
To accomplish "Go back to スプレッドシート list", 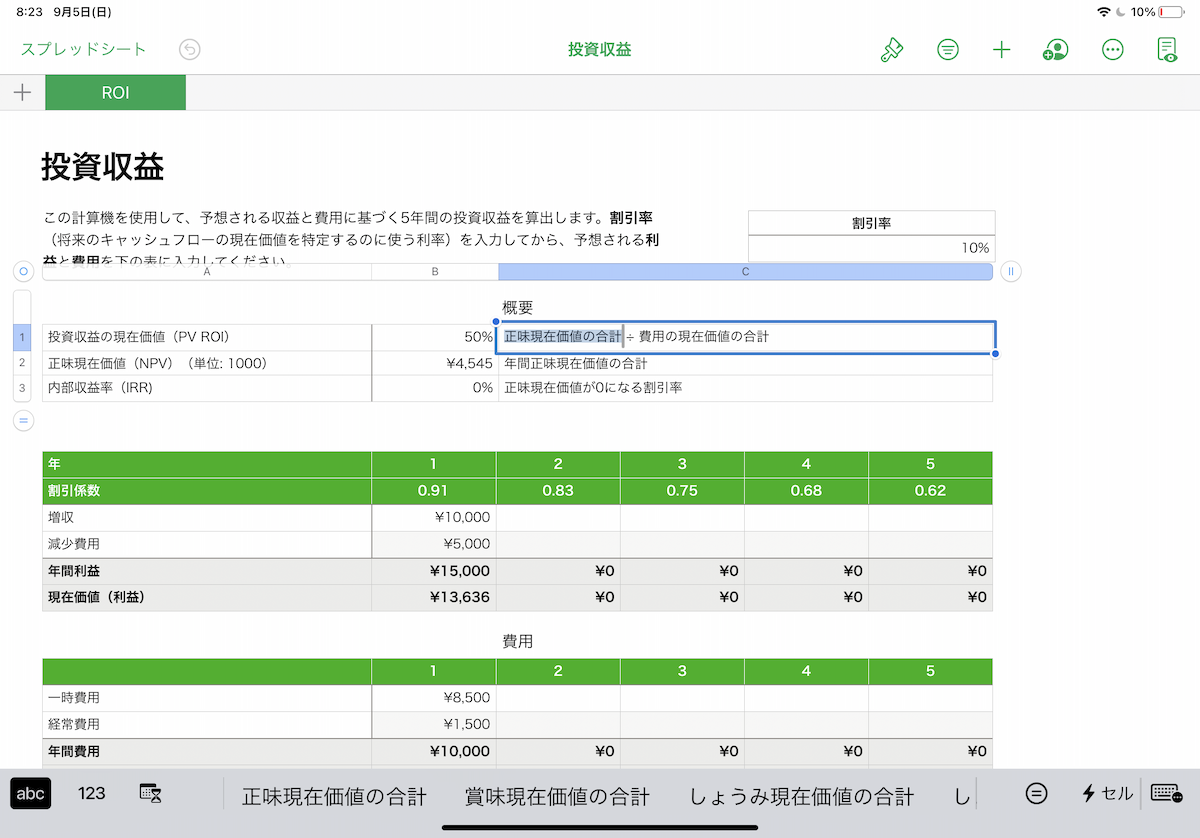I will coord(83,49).
